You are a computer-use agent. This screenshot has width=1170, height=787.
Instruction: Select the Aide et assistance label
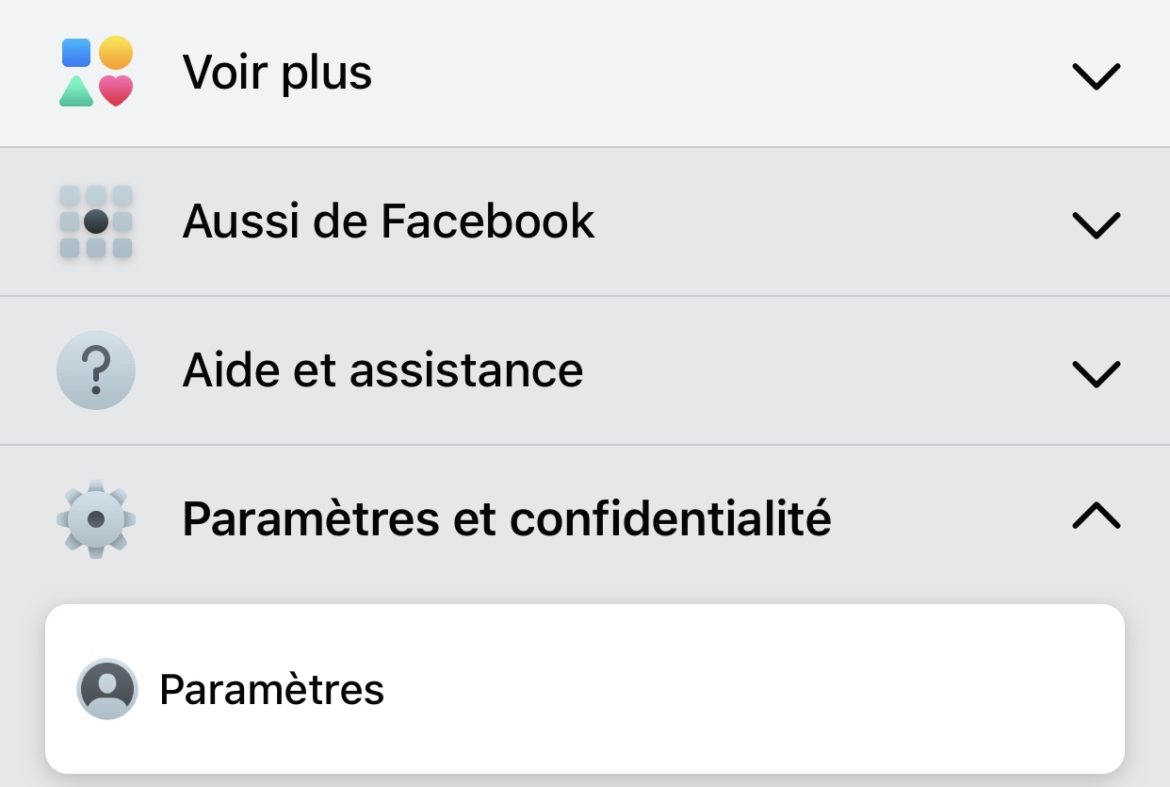click(382, 370)
